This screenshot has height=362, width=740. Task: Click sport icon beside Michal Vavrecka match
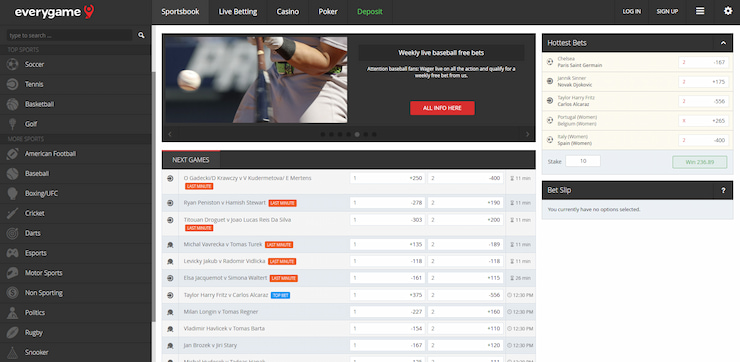170,245
